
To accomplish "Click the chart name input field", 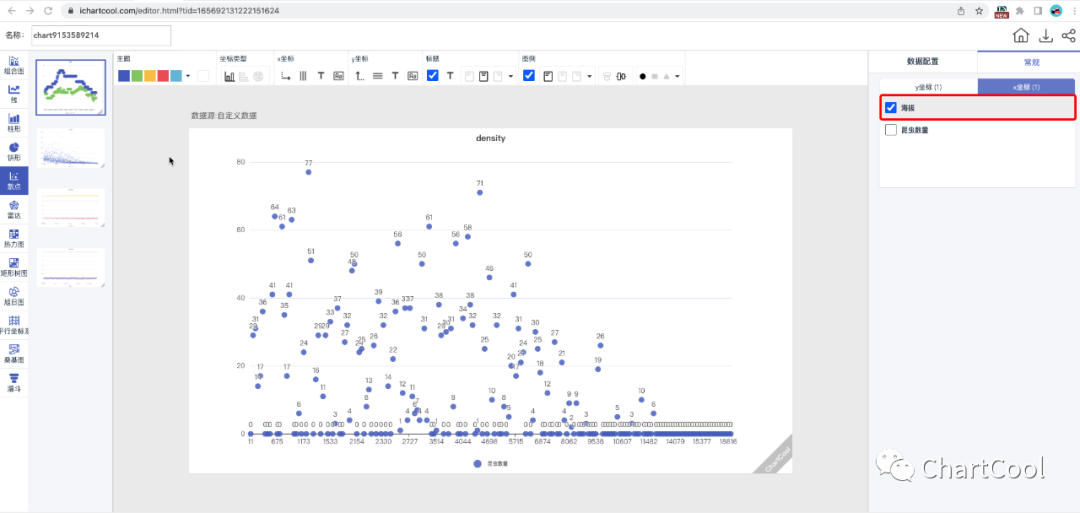I will tap(100, 36).
